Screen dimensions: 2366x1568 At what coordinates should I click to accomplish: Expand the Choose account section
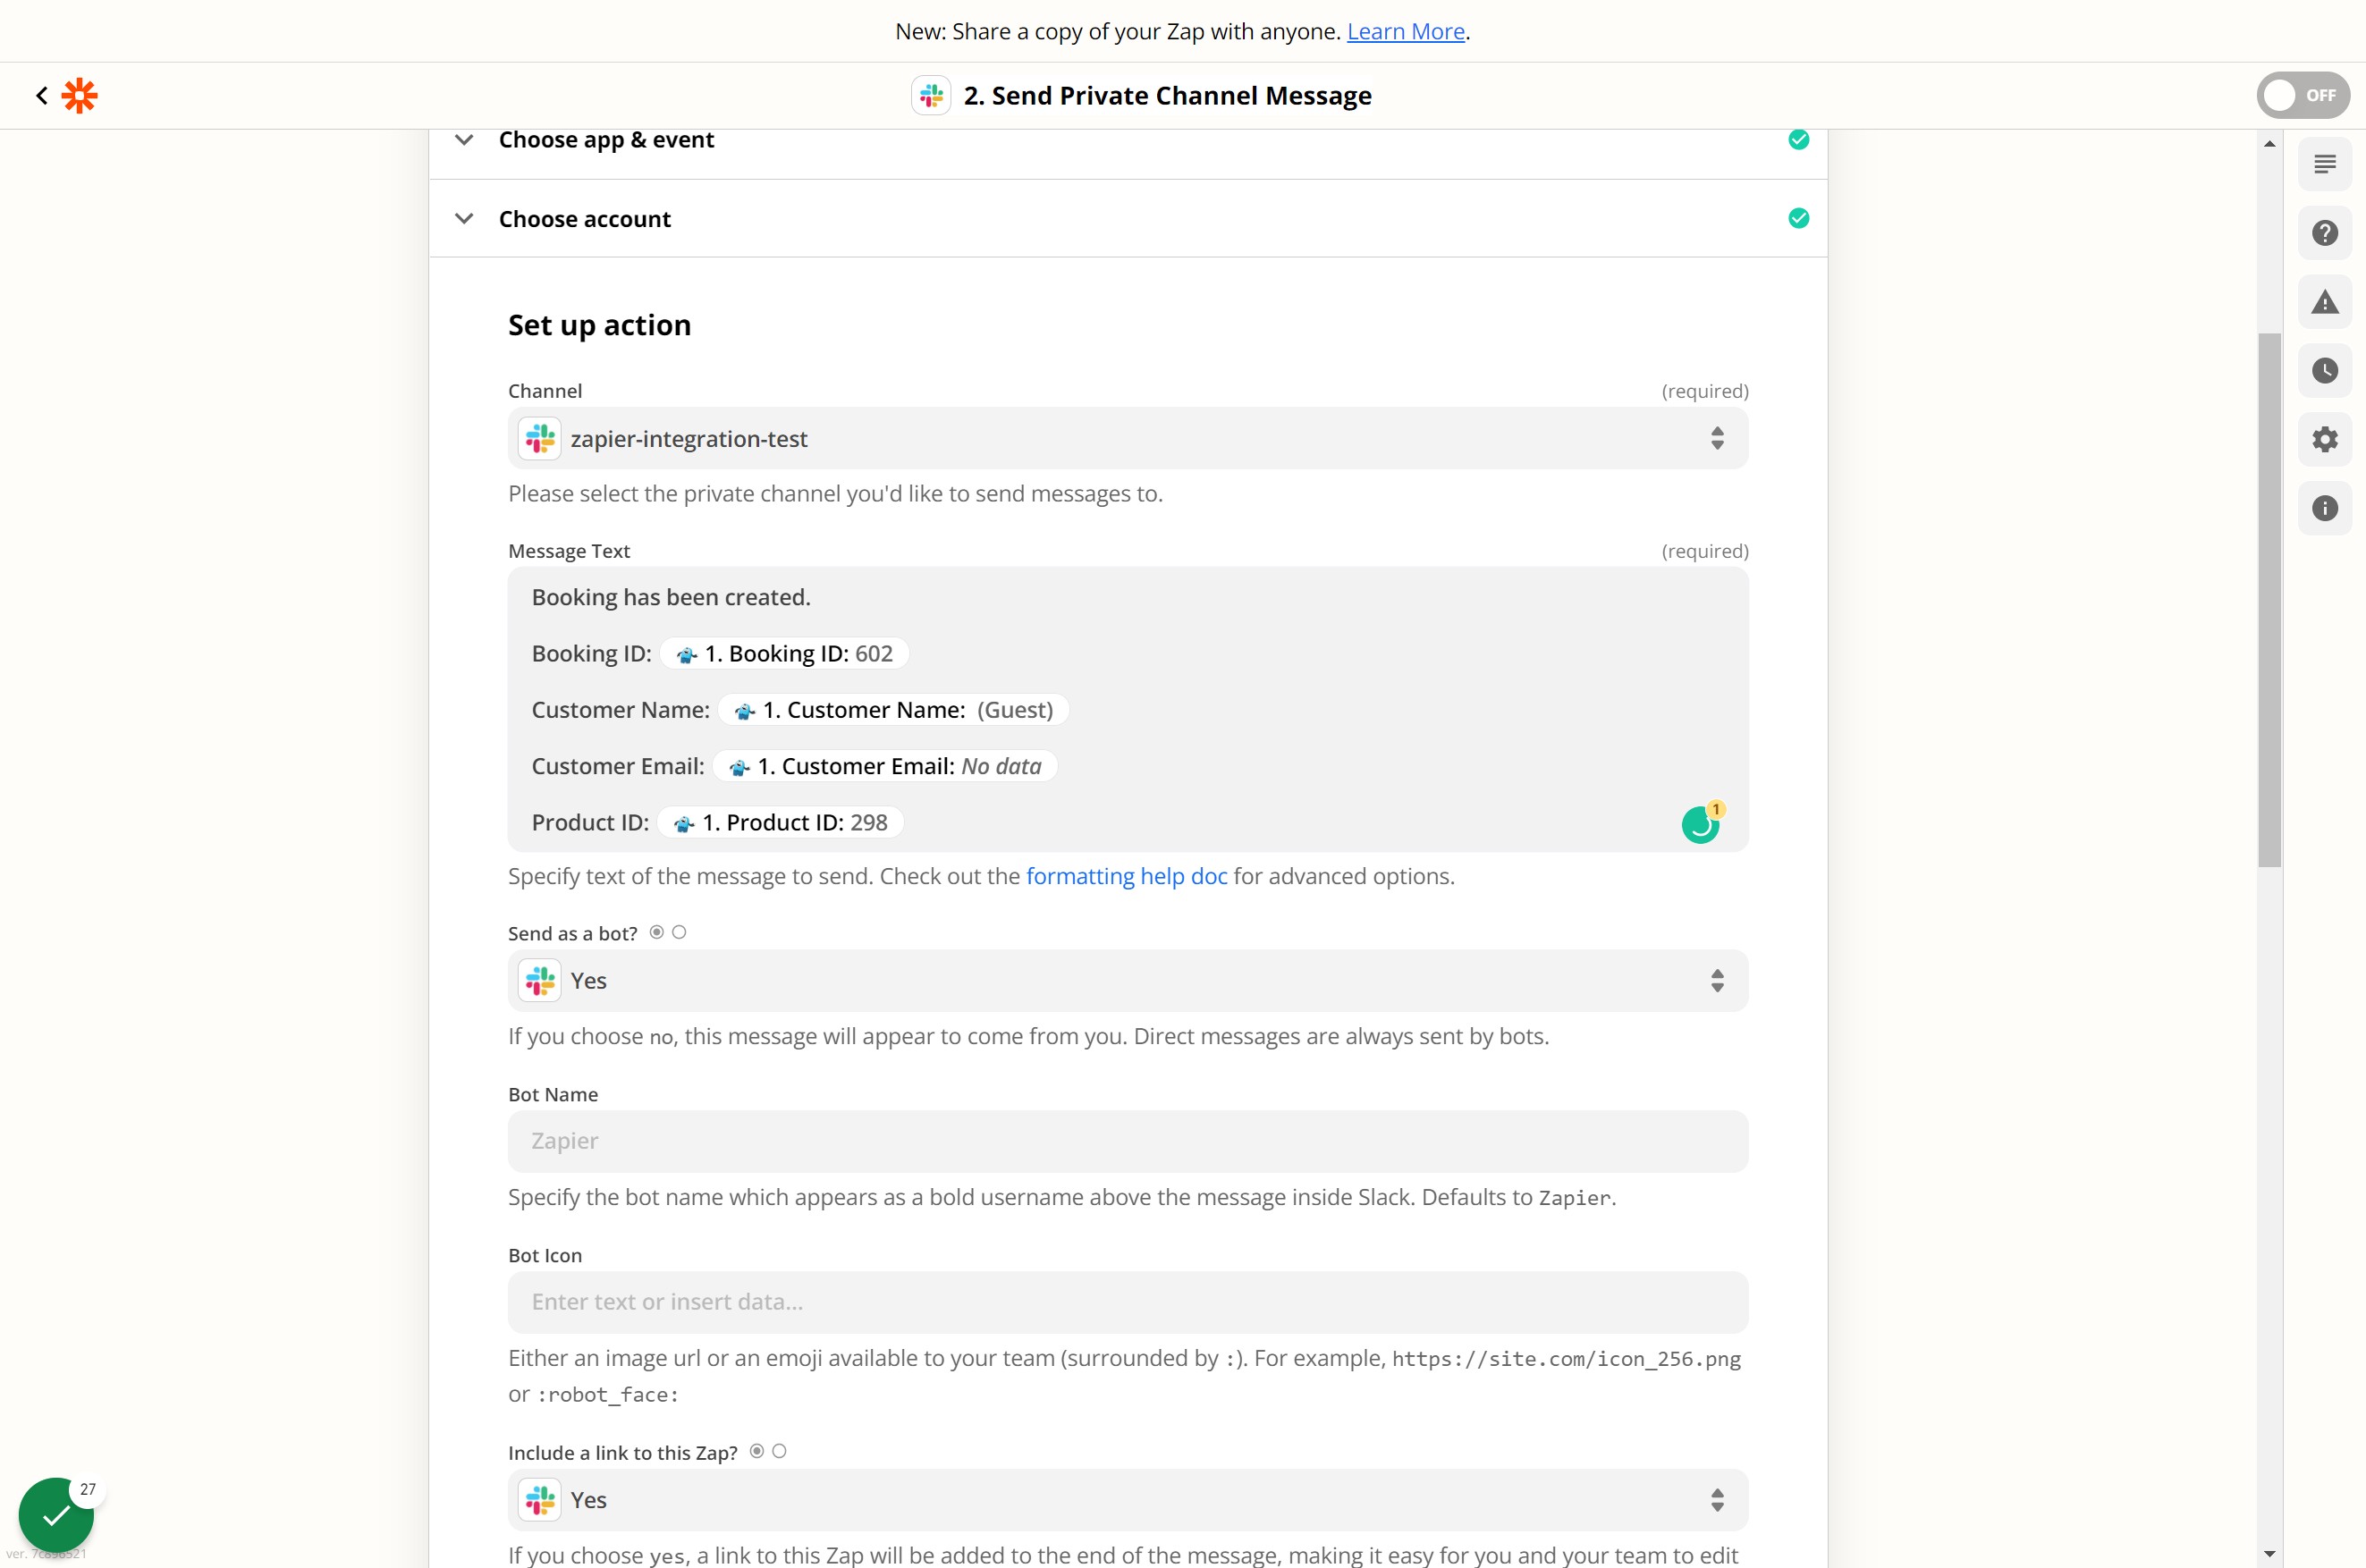click(x=464, y=218)
